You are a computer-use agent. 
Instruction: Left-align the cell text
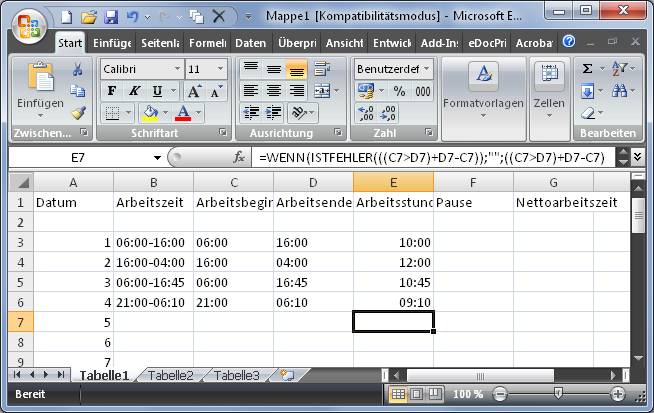tap(251, 91)
